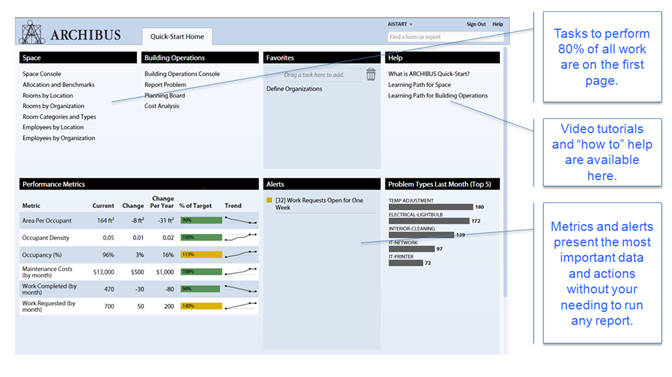Click the TEMP ADJUSTMENT chart bar
The image size is (672, 377).
(431, 207)
